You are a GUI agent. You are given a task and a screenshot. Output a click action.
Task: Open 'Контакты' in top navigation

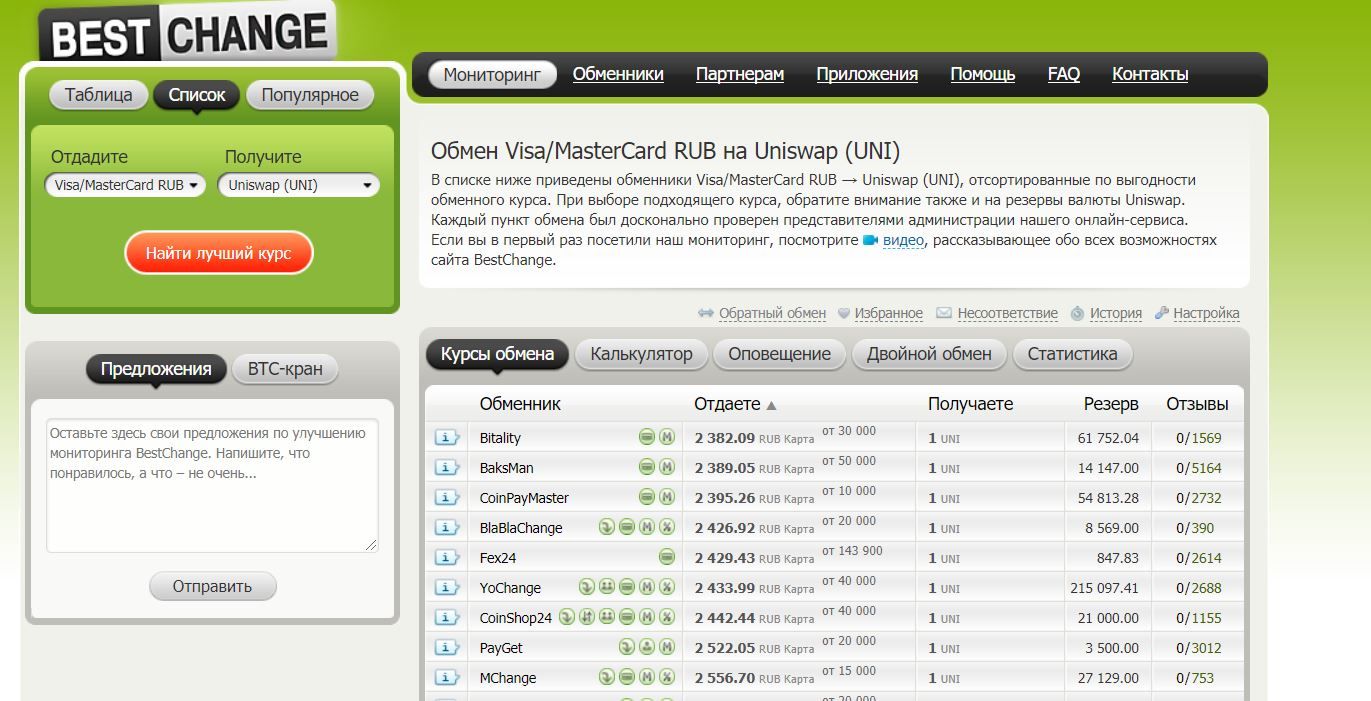pos(1150,74)
